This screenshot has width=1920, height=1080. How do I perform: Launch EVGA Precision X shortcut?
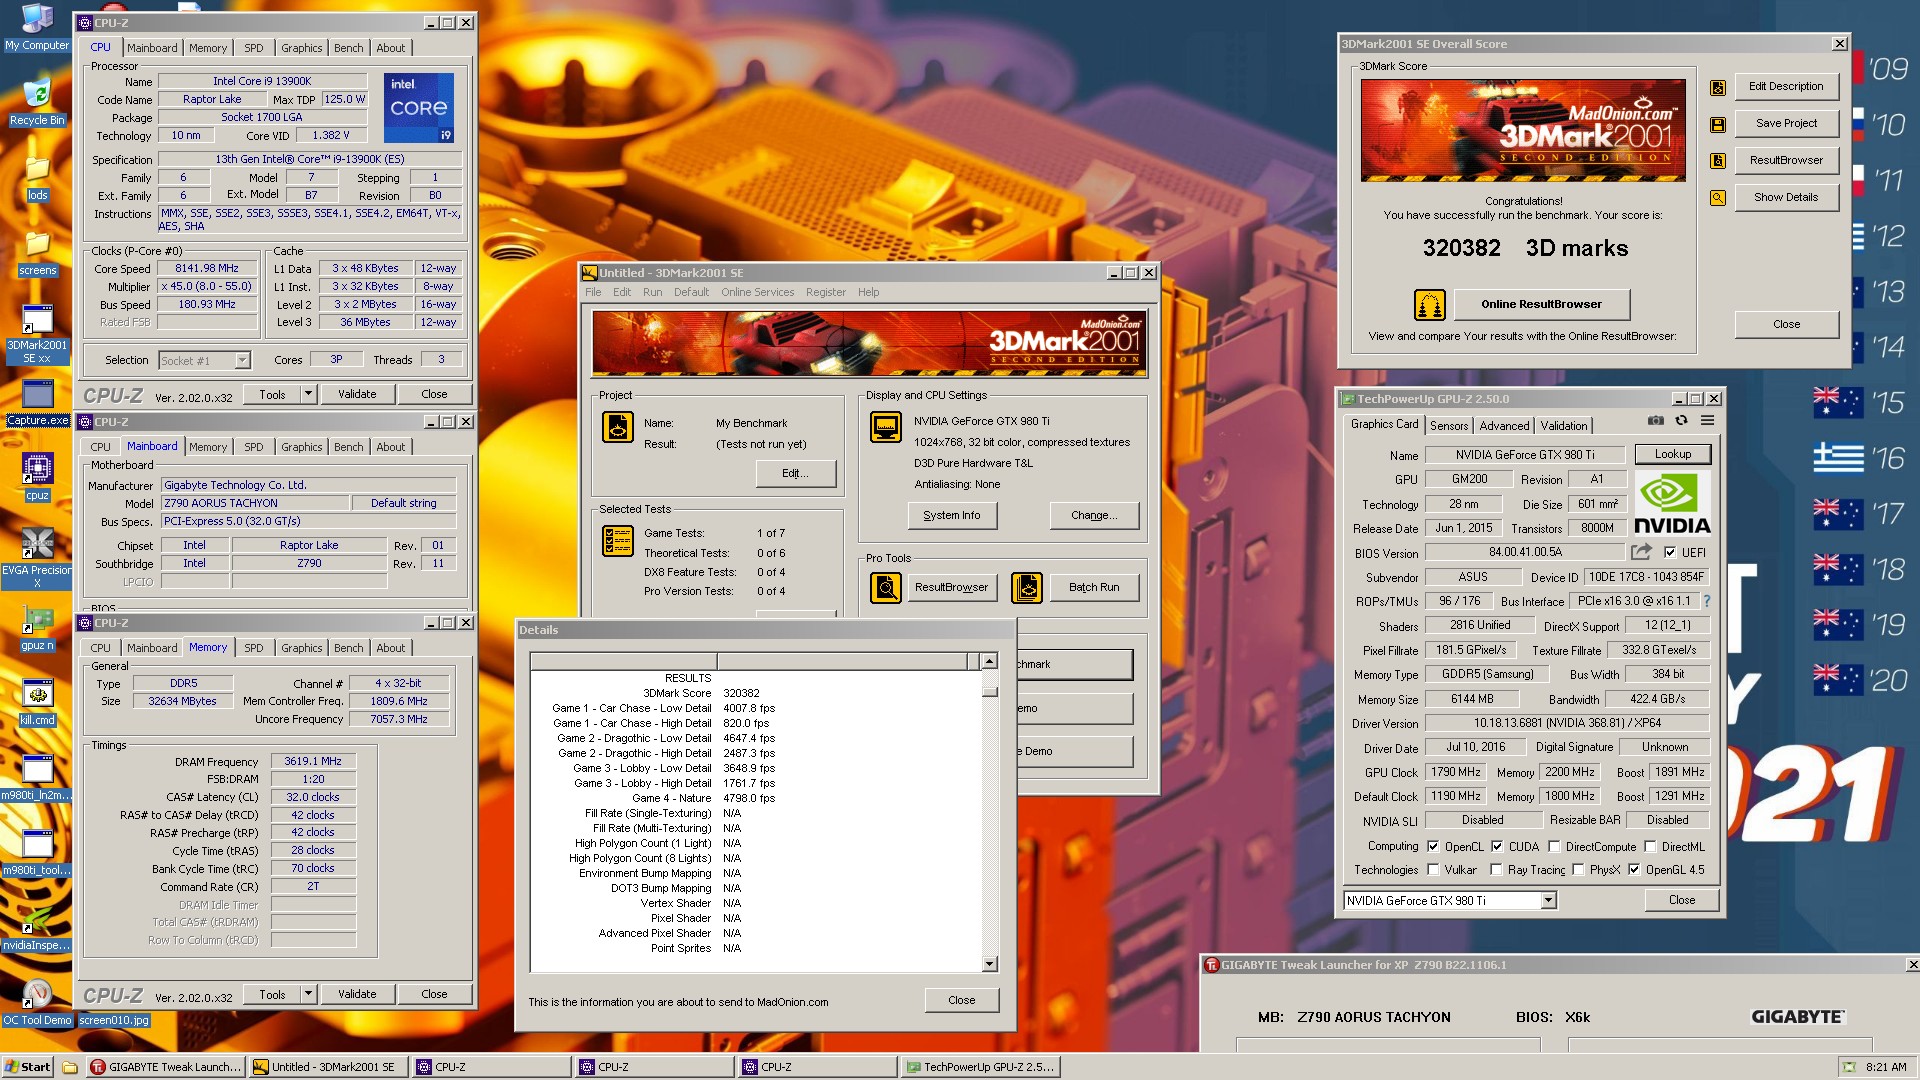pos(37,558)
